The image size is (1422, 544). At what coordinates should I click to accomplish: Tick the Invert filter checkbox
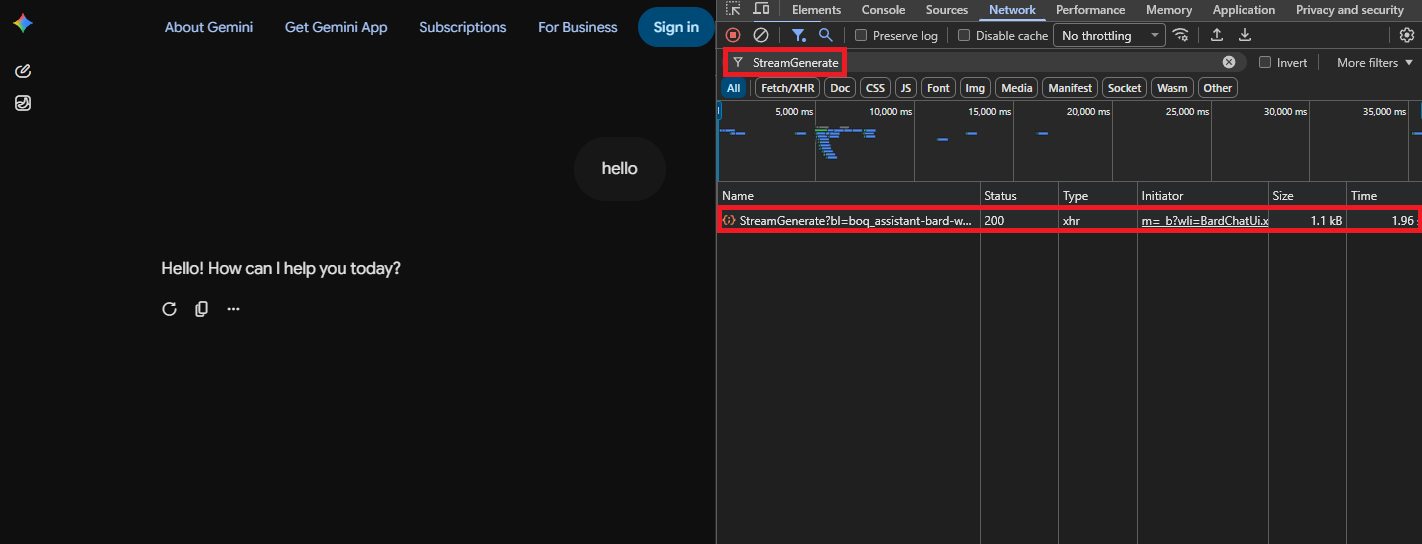coord(1265,62)
